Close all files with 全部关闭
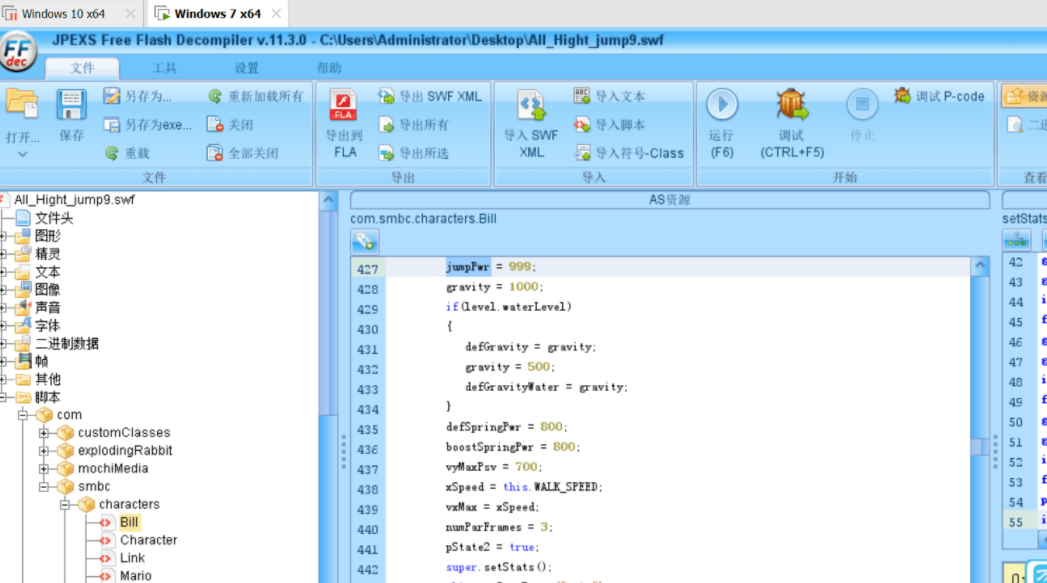 coord(243,153)
